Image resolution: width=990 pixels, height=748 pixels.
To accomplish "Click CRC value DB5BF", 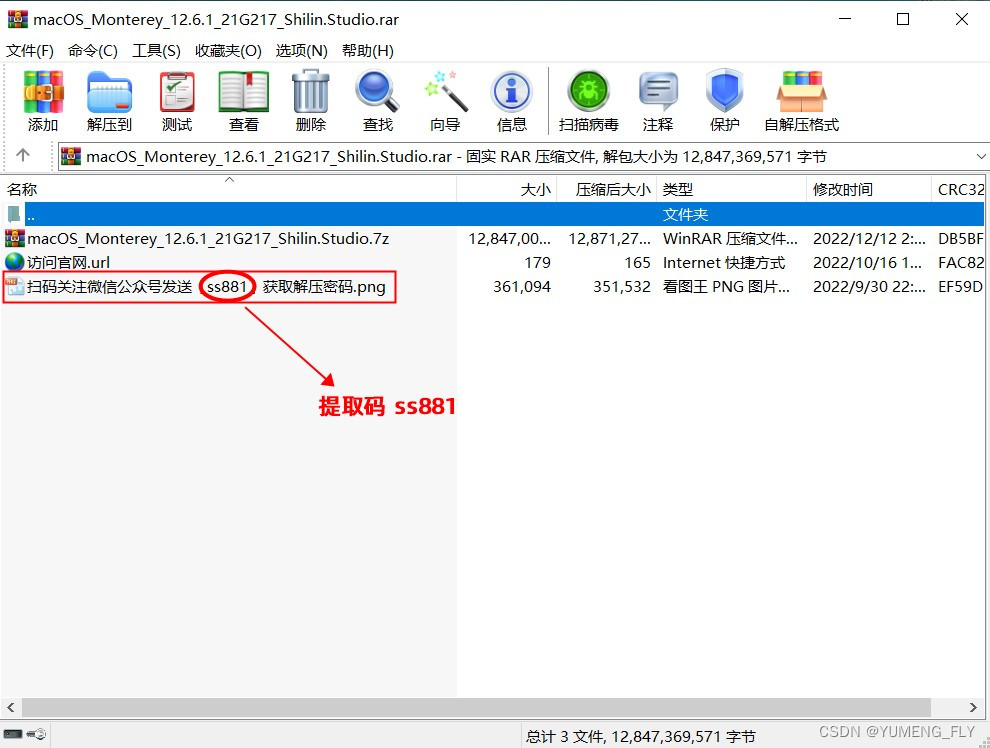I will 960,239.
